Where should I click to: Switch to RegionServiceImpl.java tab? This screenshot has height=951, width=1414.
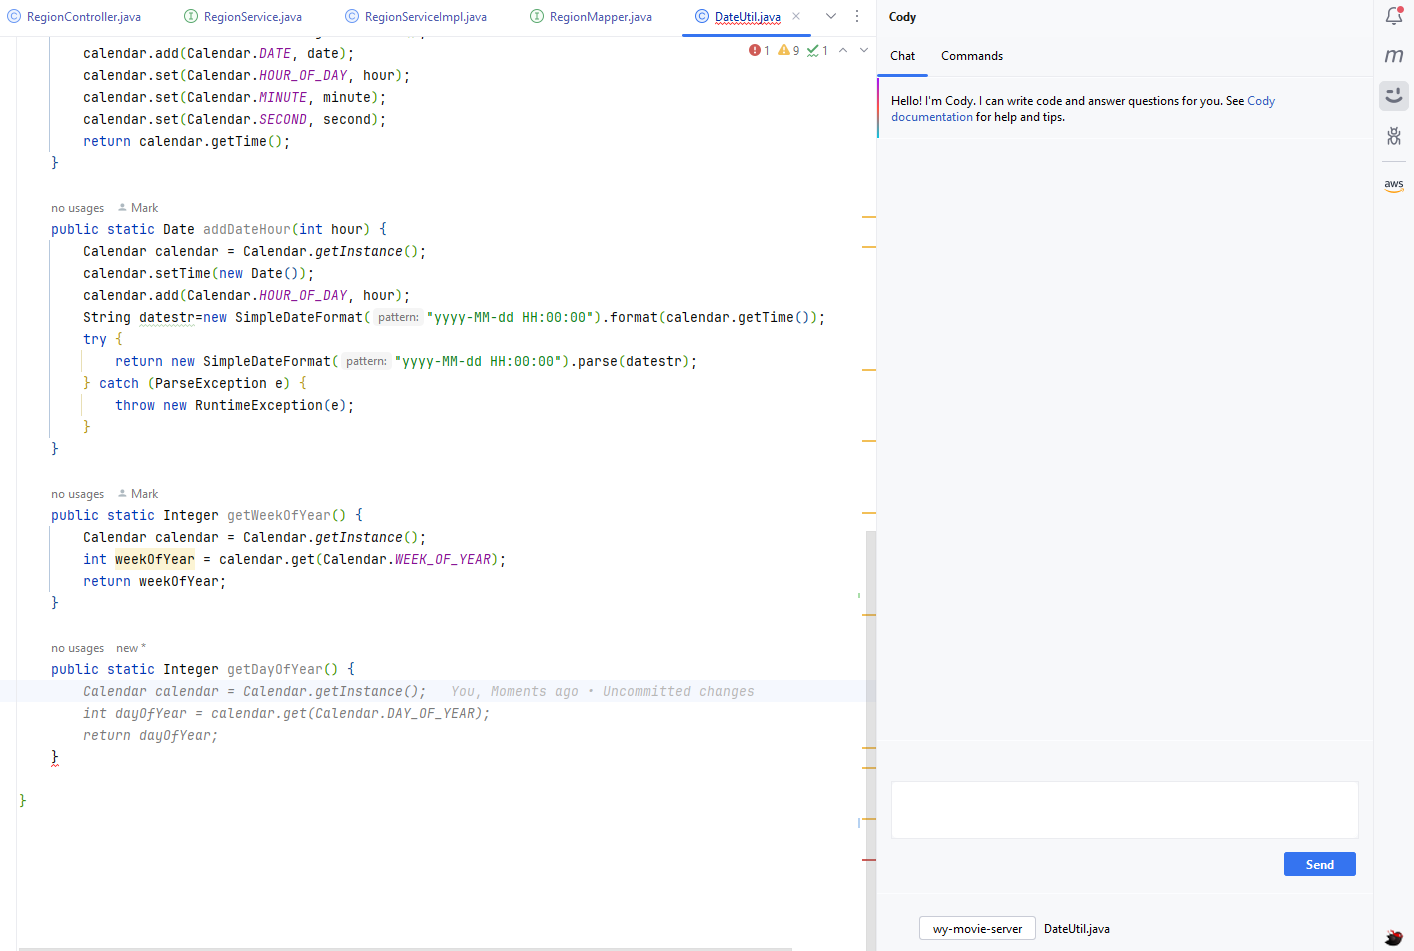[x=416, y=17]
